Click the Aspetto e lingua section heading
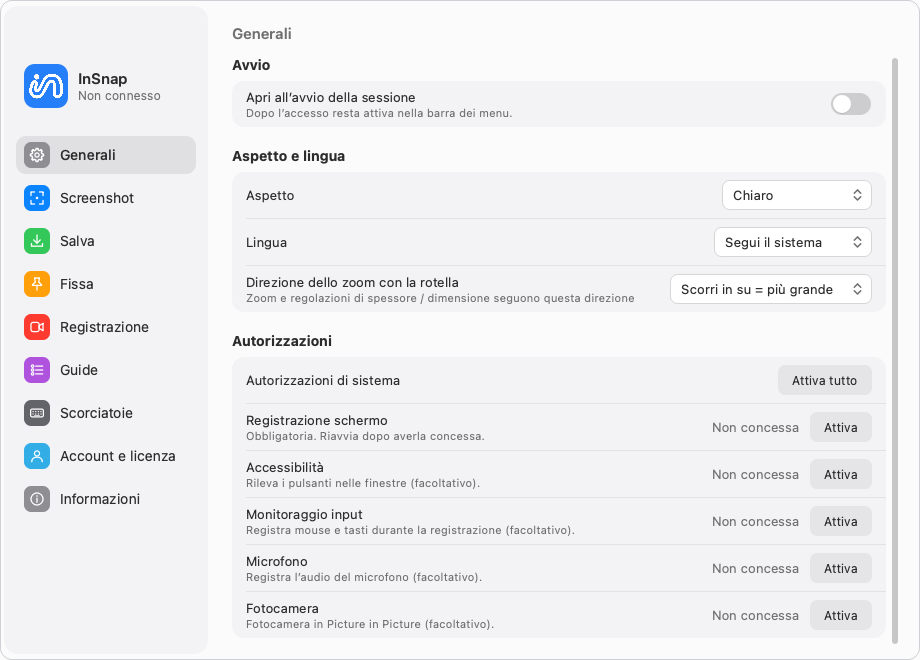 [x=288, y=156]
